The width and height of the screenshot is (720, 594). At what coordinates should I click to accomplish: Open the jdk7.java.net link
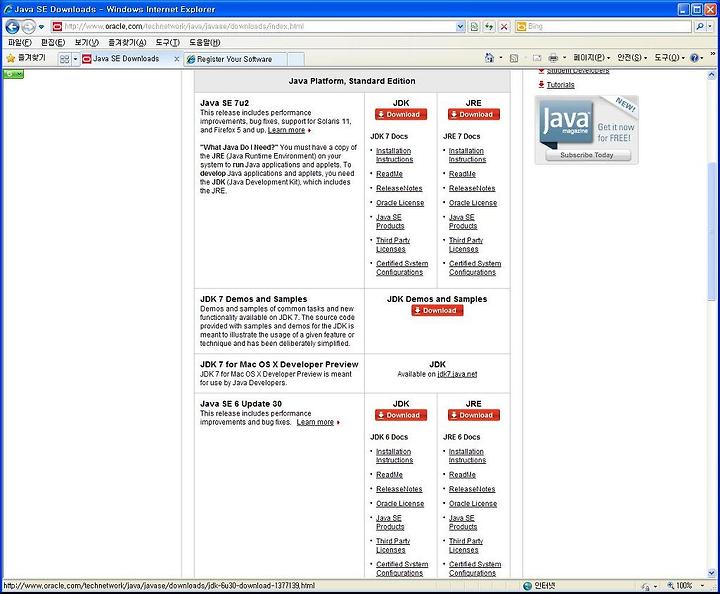click(457, 374)
